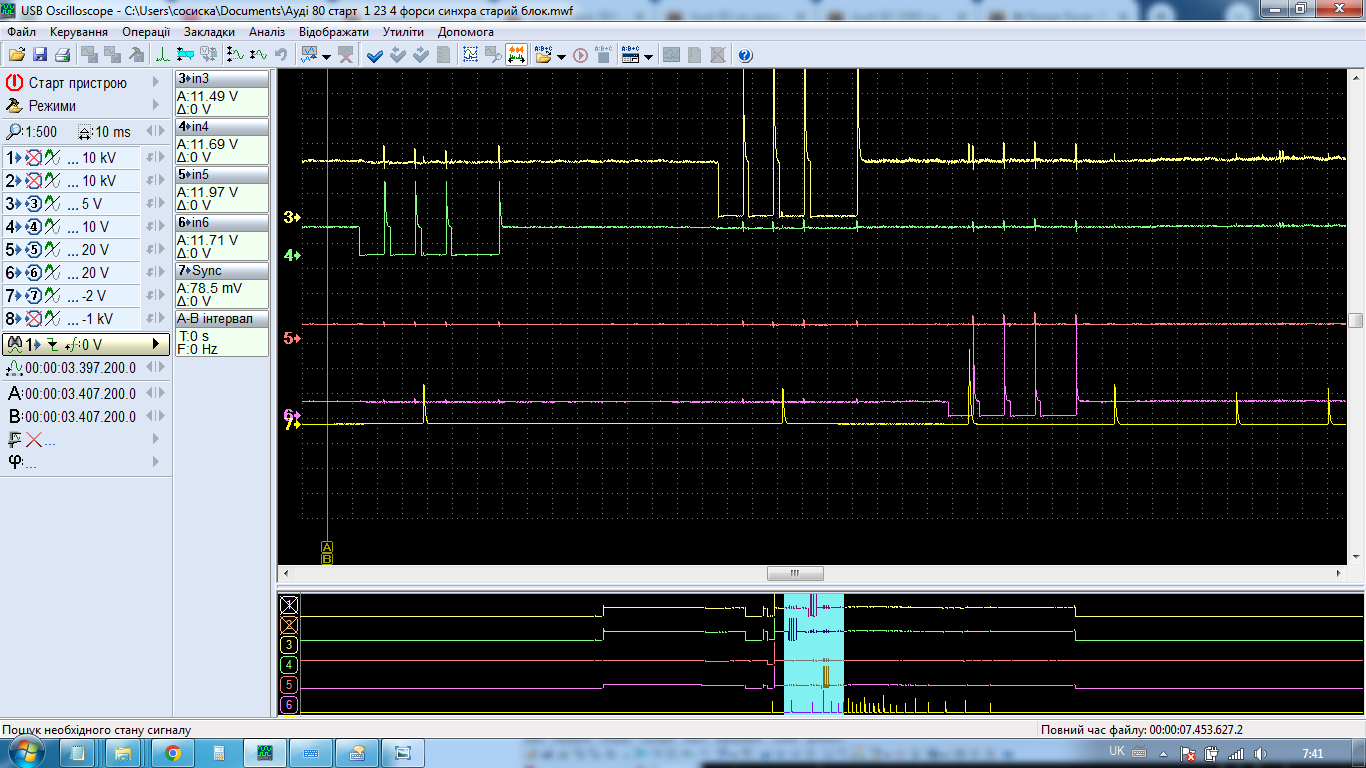1366x768 pixels.
Task: Toggle the disabled channel 2 icon
Action: [x=33, y=181]
